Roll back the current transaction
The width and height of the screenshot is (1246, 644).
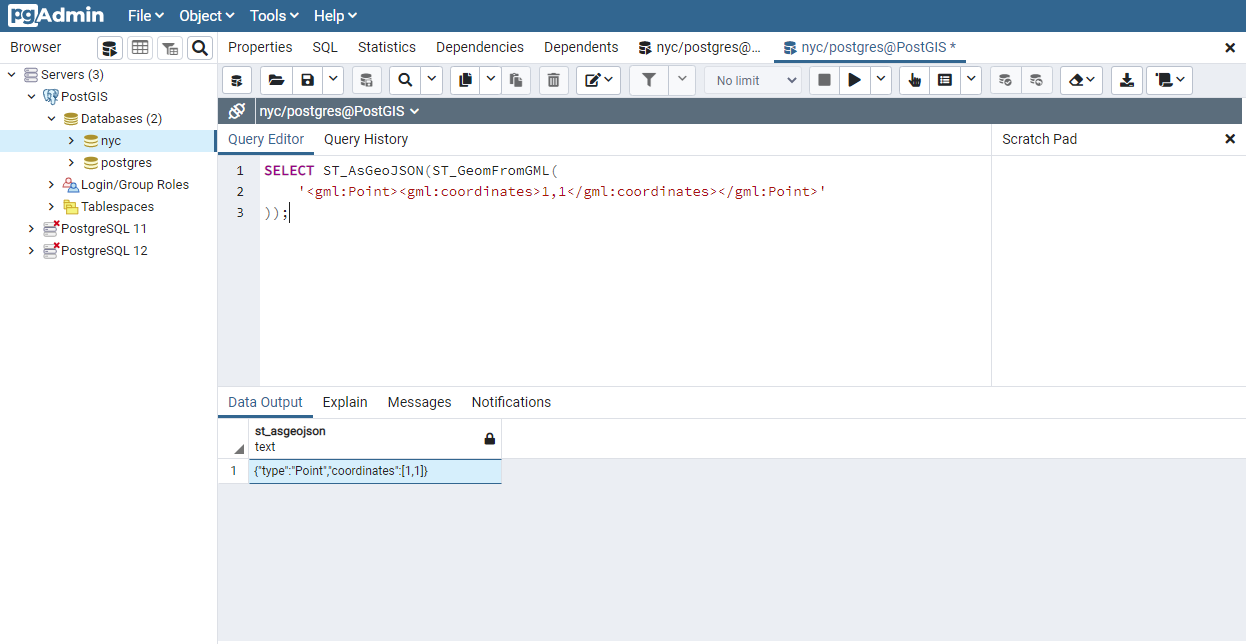[x=1034, y=80]
